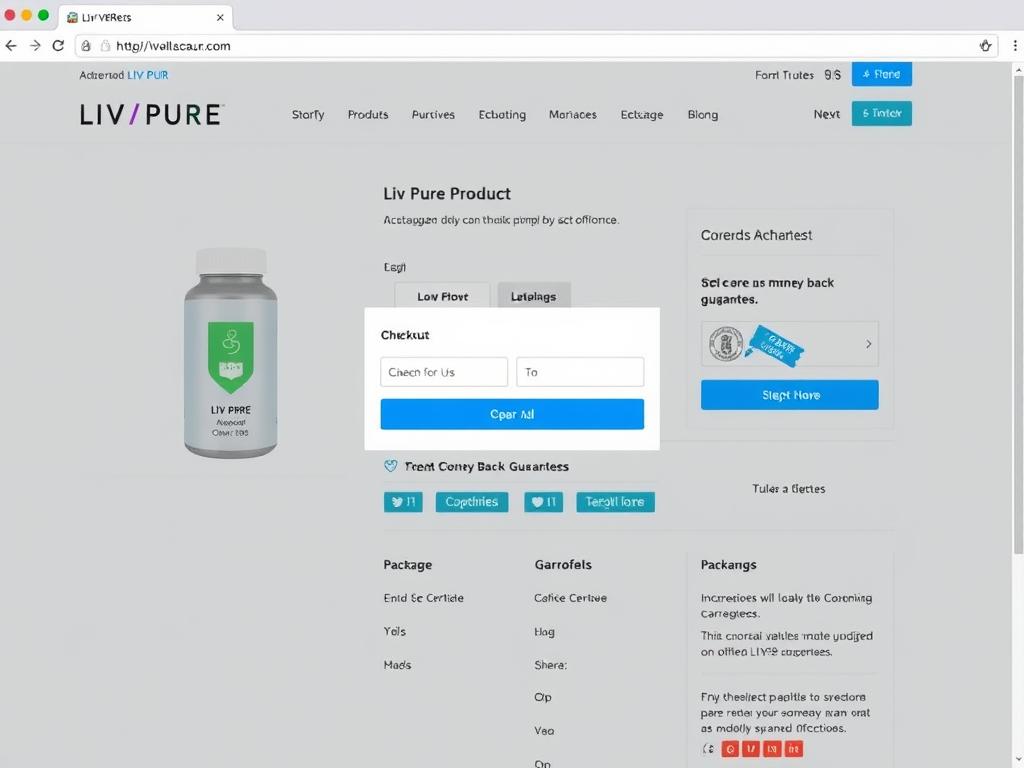Click the browser forward arrow

tap(35, 46)
